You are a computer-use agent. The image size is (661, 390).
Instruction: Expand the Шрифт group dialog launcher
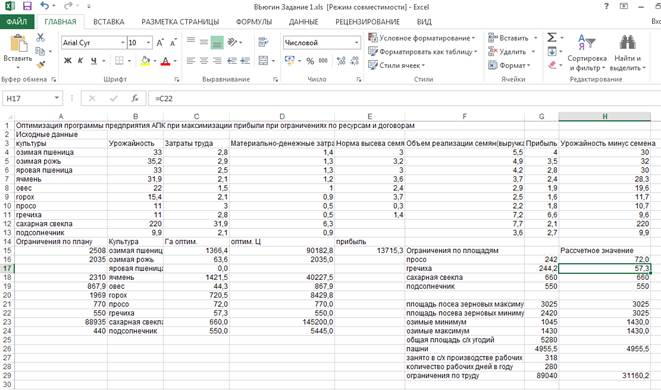177,79
